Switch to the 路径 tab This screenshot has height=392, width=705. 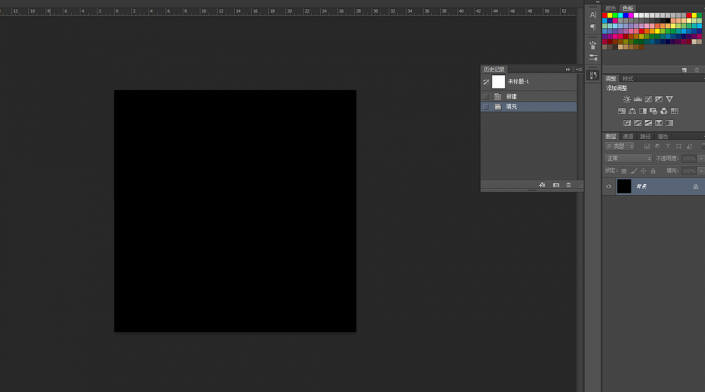click(x=645, y=136)
